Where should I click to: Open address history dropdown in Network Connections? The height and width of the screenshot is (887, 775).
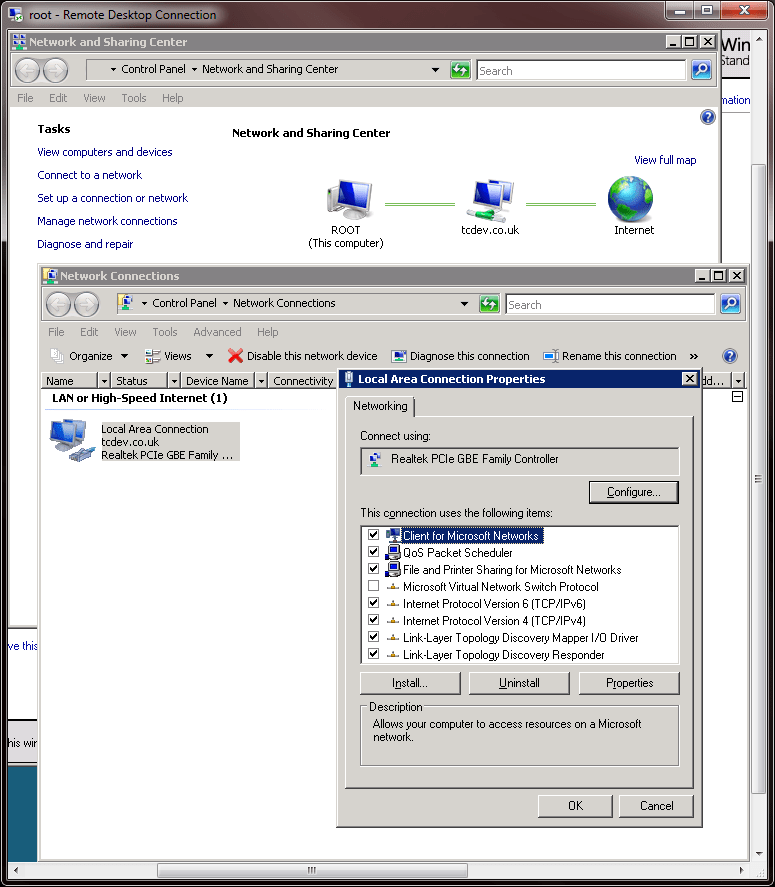click(464, 304)
